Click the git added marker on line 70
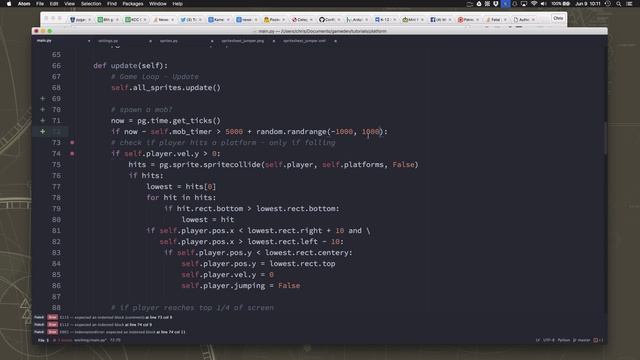The height and width of the screenshot is (360, 640). click(x=42, y=109)
